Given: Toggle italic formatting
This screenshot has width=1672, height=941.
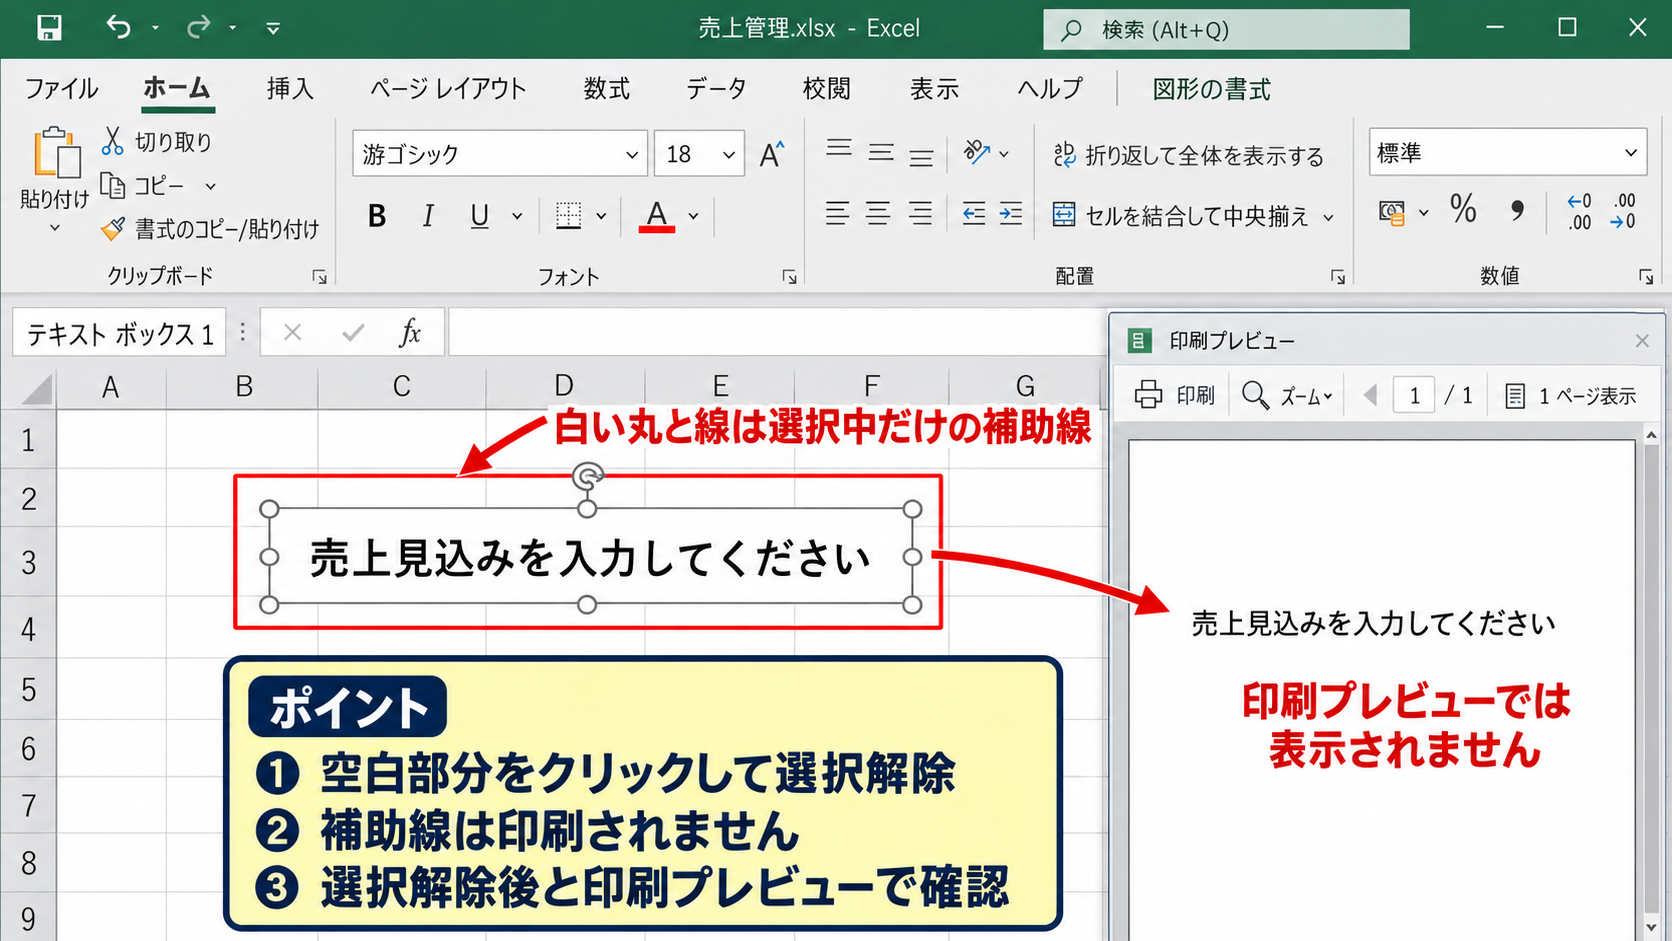Looking at the screenshot, I should (x=428, y=215).
